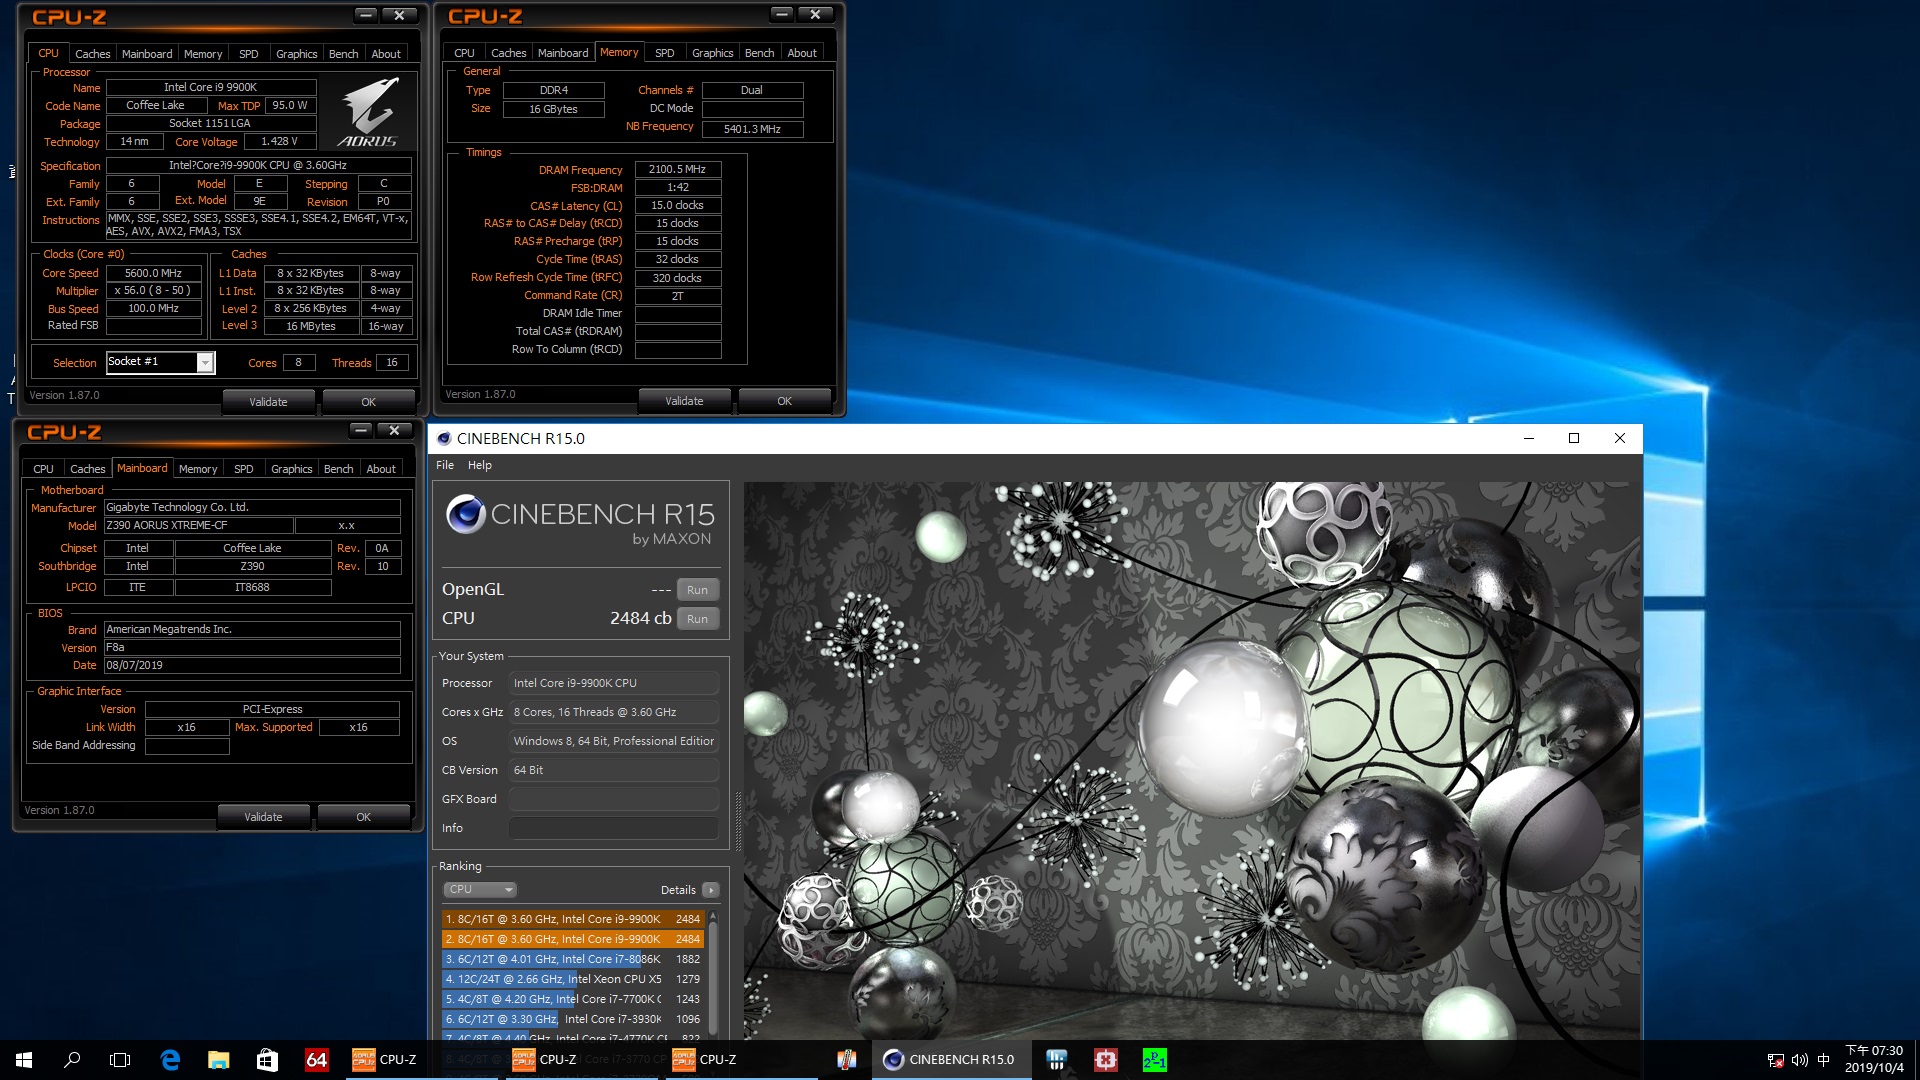Click Validate in the CPU-Z CPU window
Image resolution: width=1920 pixels, height=1080 pixels.
(268, 402)
